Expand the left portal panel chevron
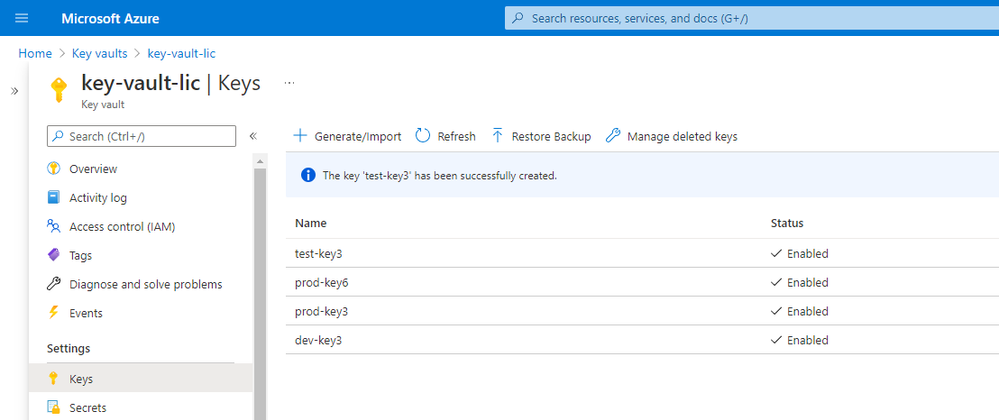 click(x=15, y=91)
